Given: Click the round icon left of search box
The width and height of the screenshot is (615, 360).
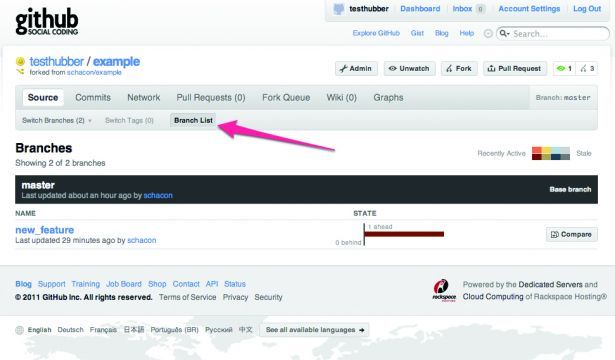Looking at the screenshot, I should [488, 34].
